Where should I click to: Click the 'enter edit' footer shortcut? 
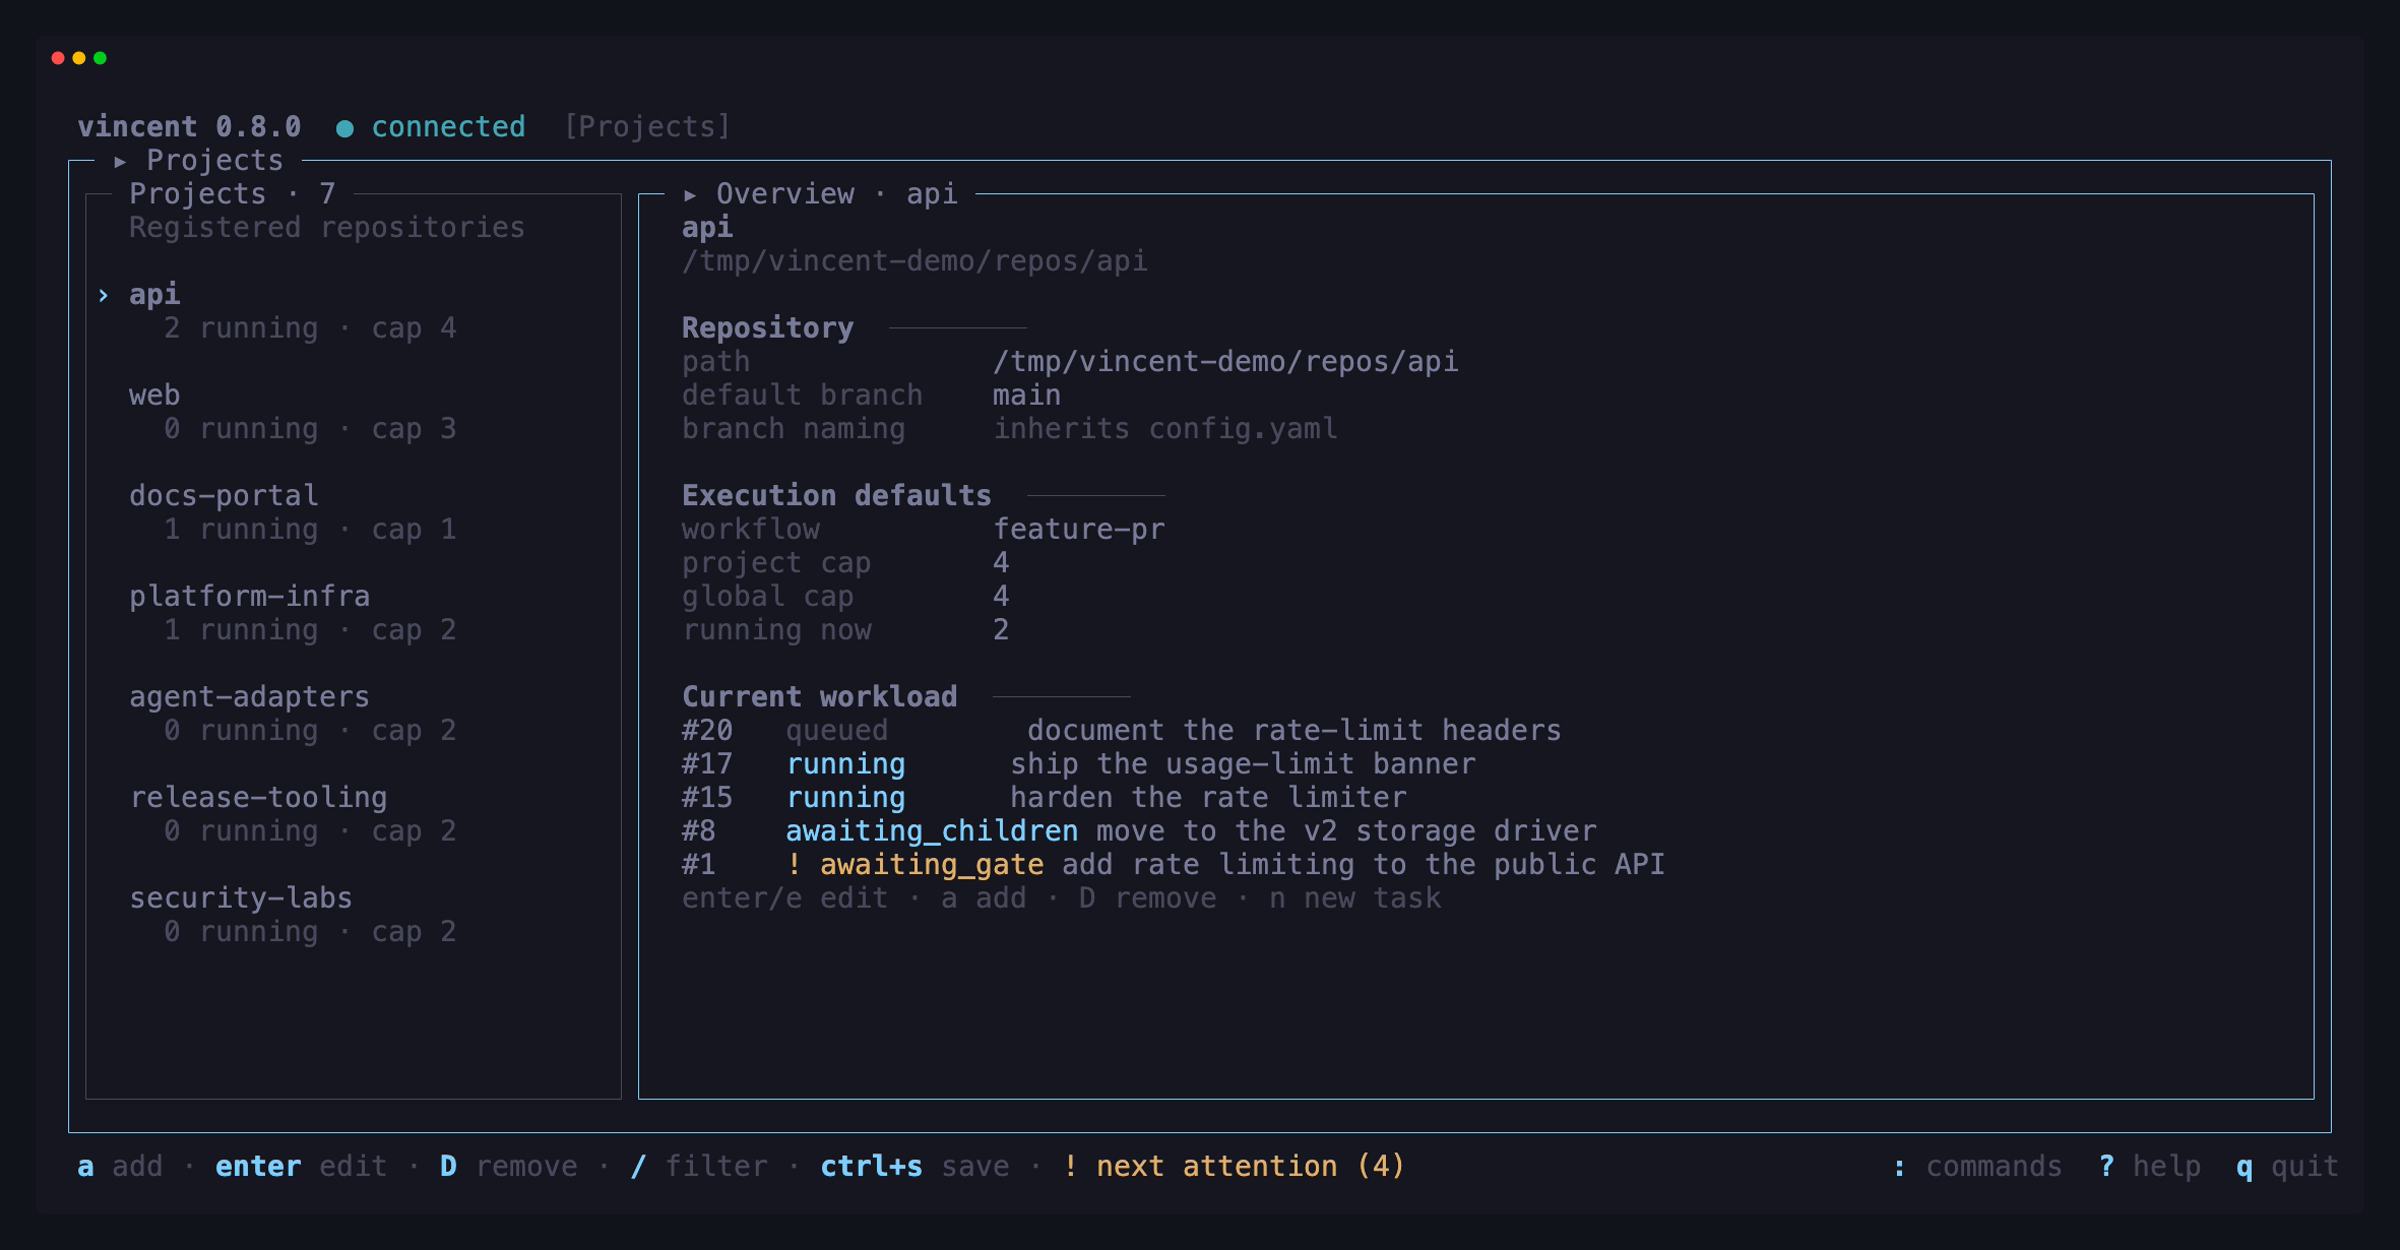coord(301,1166)
